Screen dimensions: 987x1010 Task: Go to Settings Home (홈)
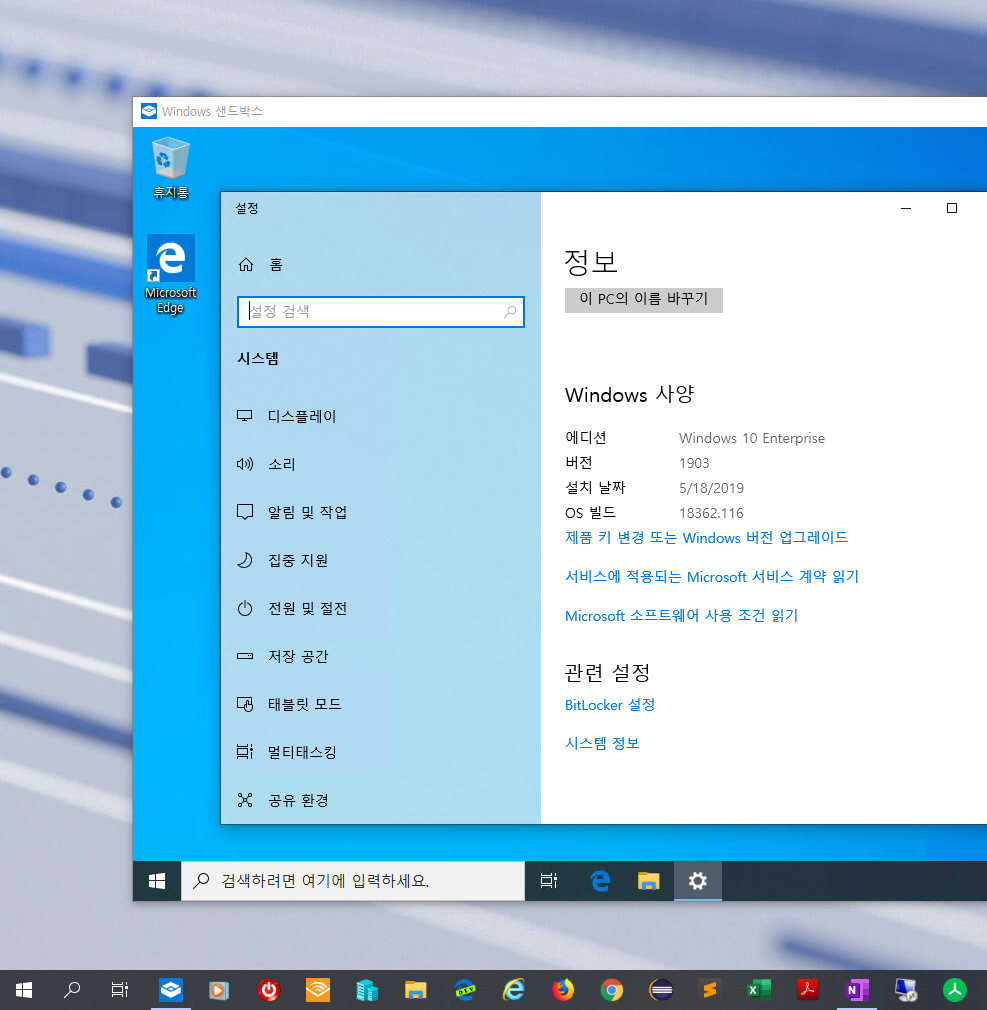pyautogui.click(x=260, y=265)
